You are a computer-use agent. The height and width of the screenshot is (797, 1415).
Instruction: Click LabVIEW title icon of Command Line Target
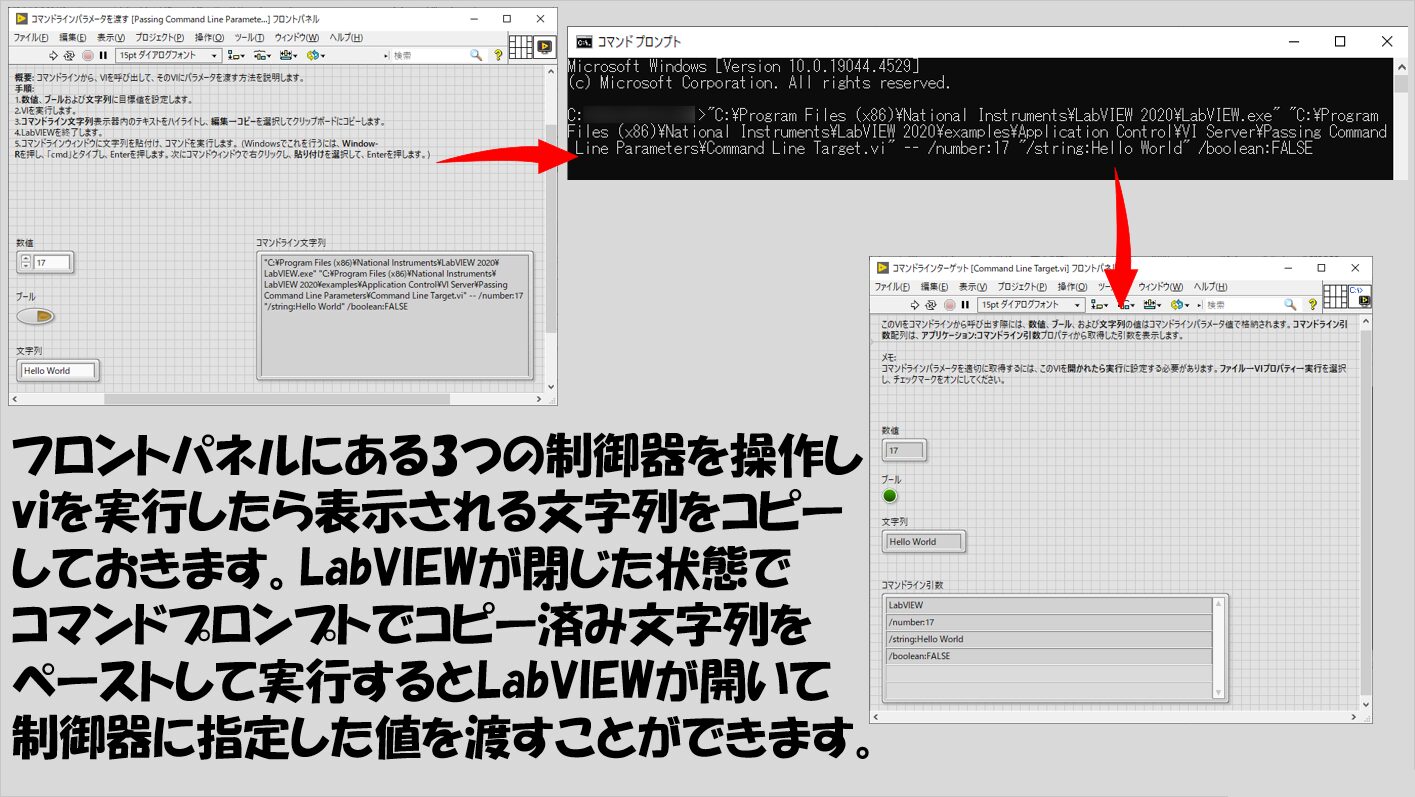882,268
